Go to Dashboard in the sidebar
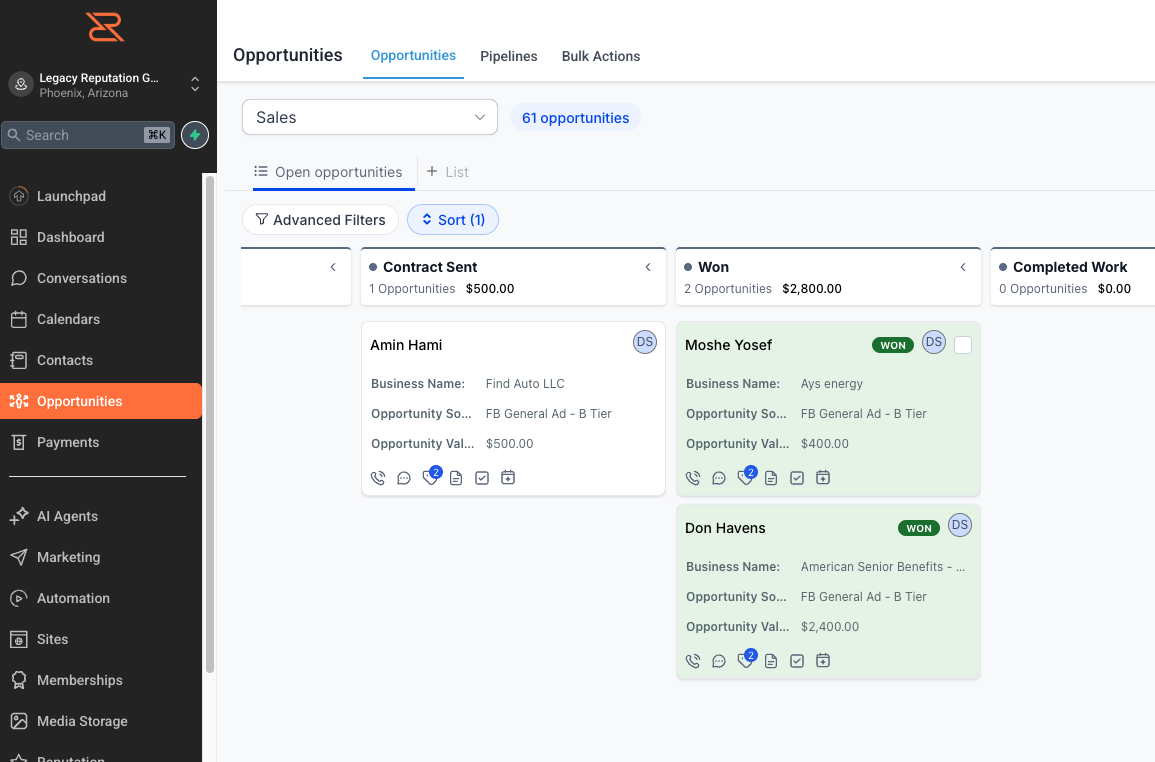Viewport: 1155px width, 762px height. click(x=101, y=237)
